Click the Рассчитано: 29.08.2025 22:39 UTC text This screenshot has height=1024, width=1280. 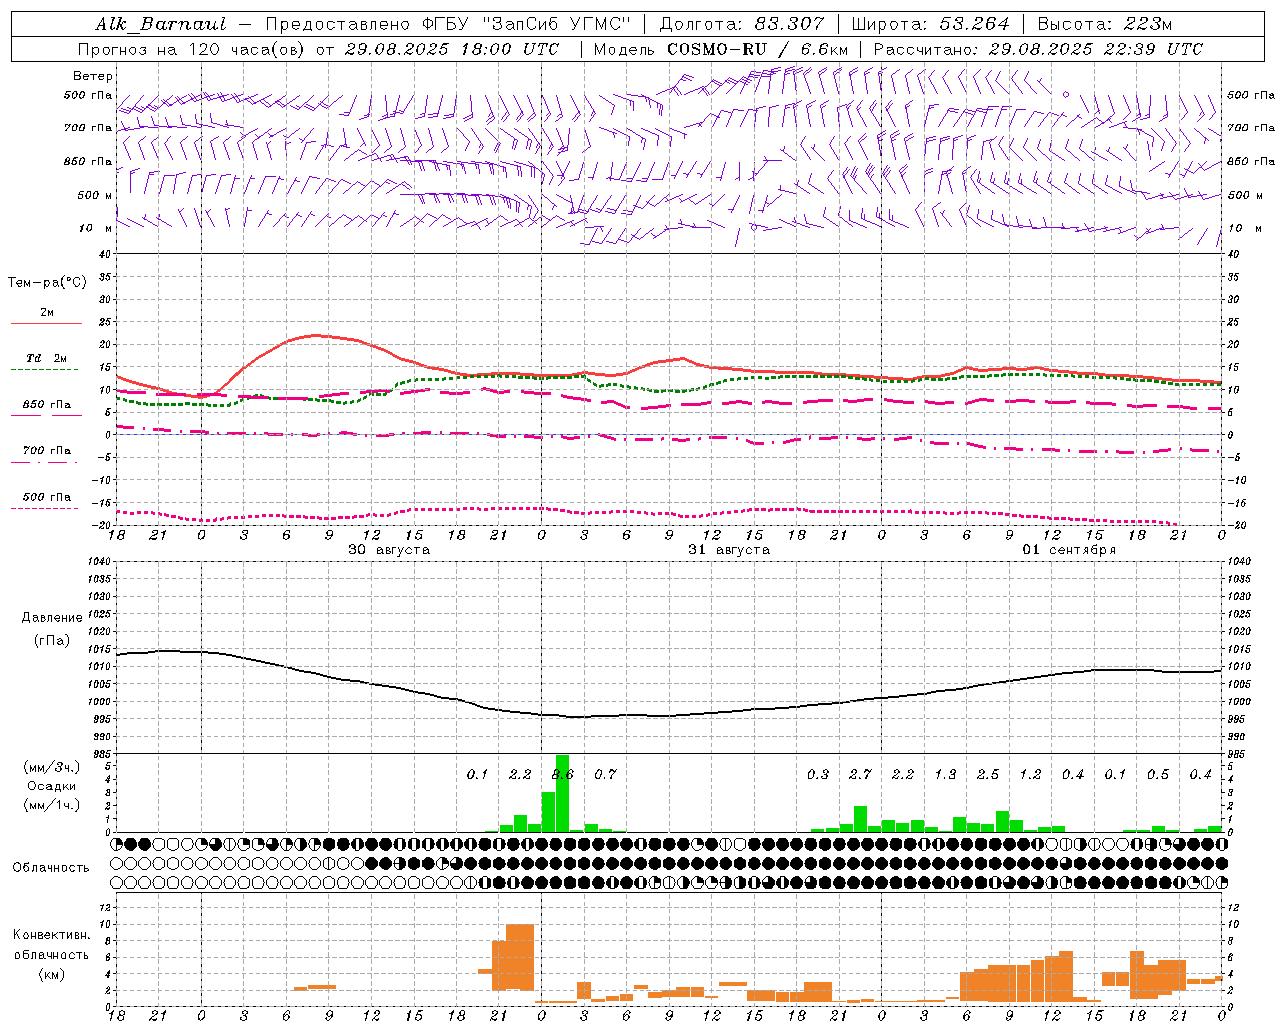tap(1038, 49)
